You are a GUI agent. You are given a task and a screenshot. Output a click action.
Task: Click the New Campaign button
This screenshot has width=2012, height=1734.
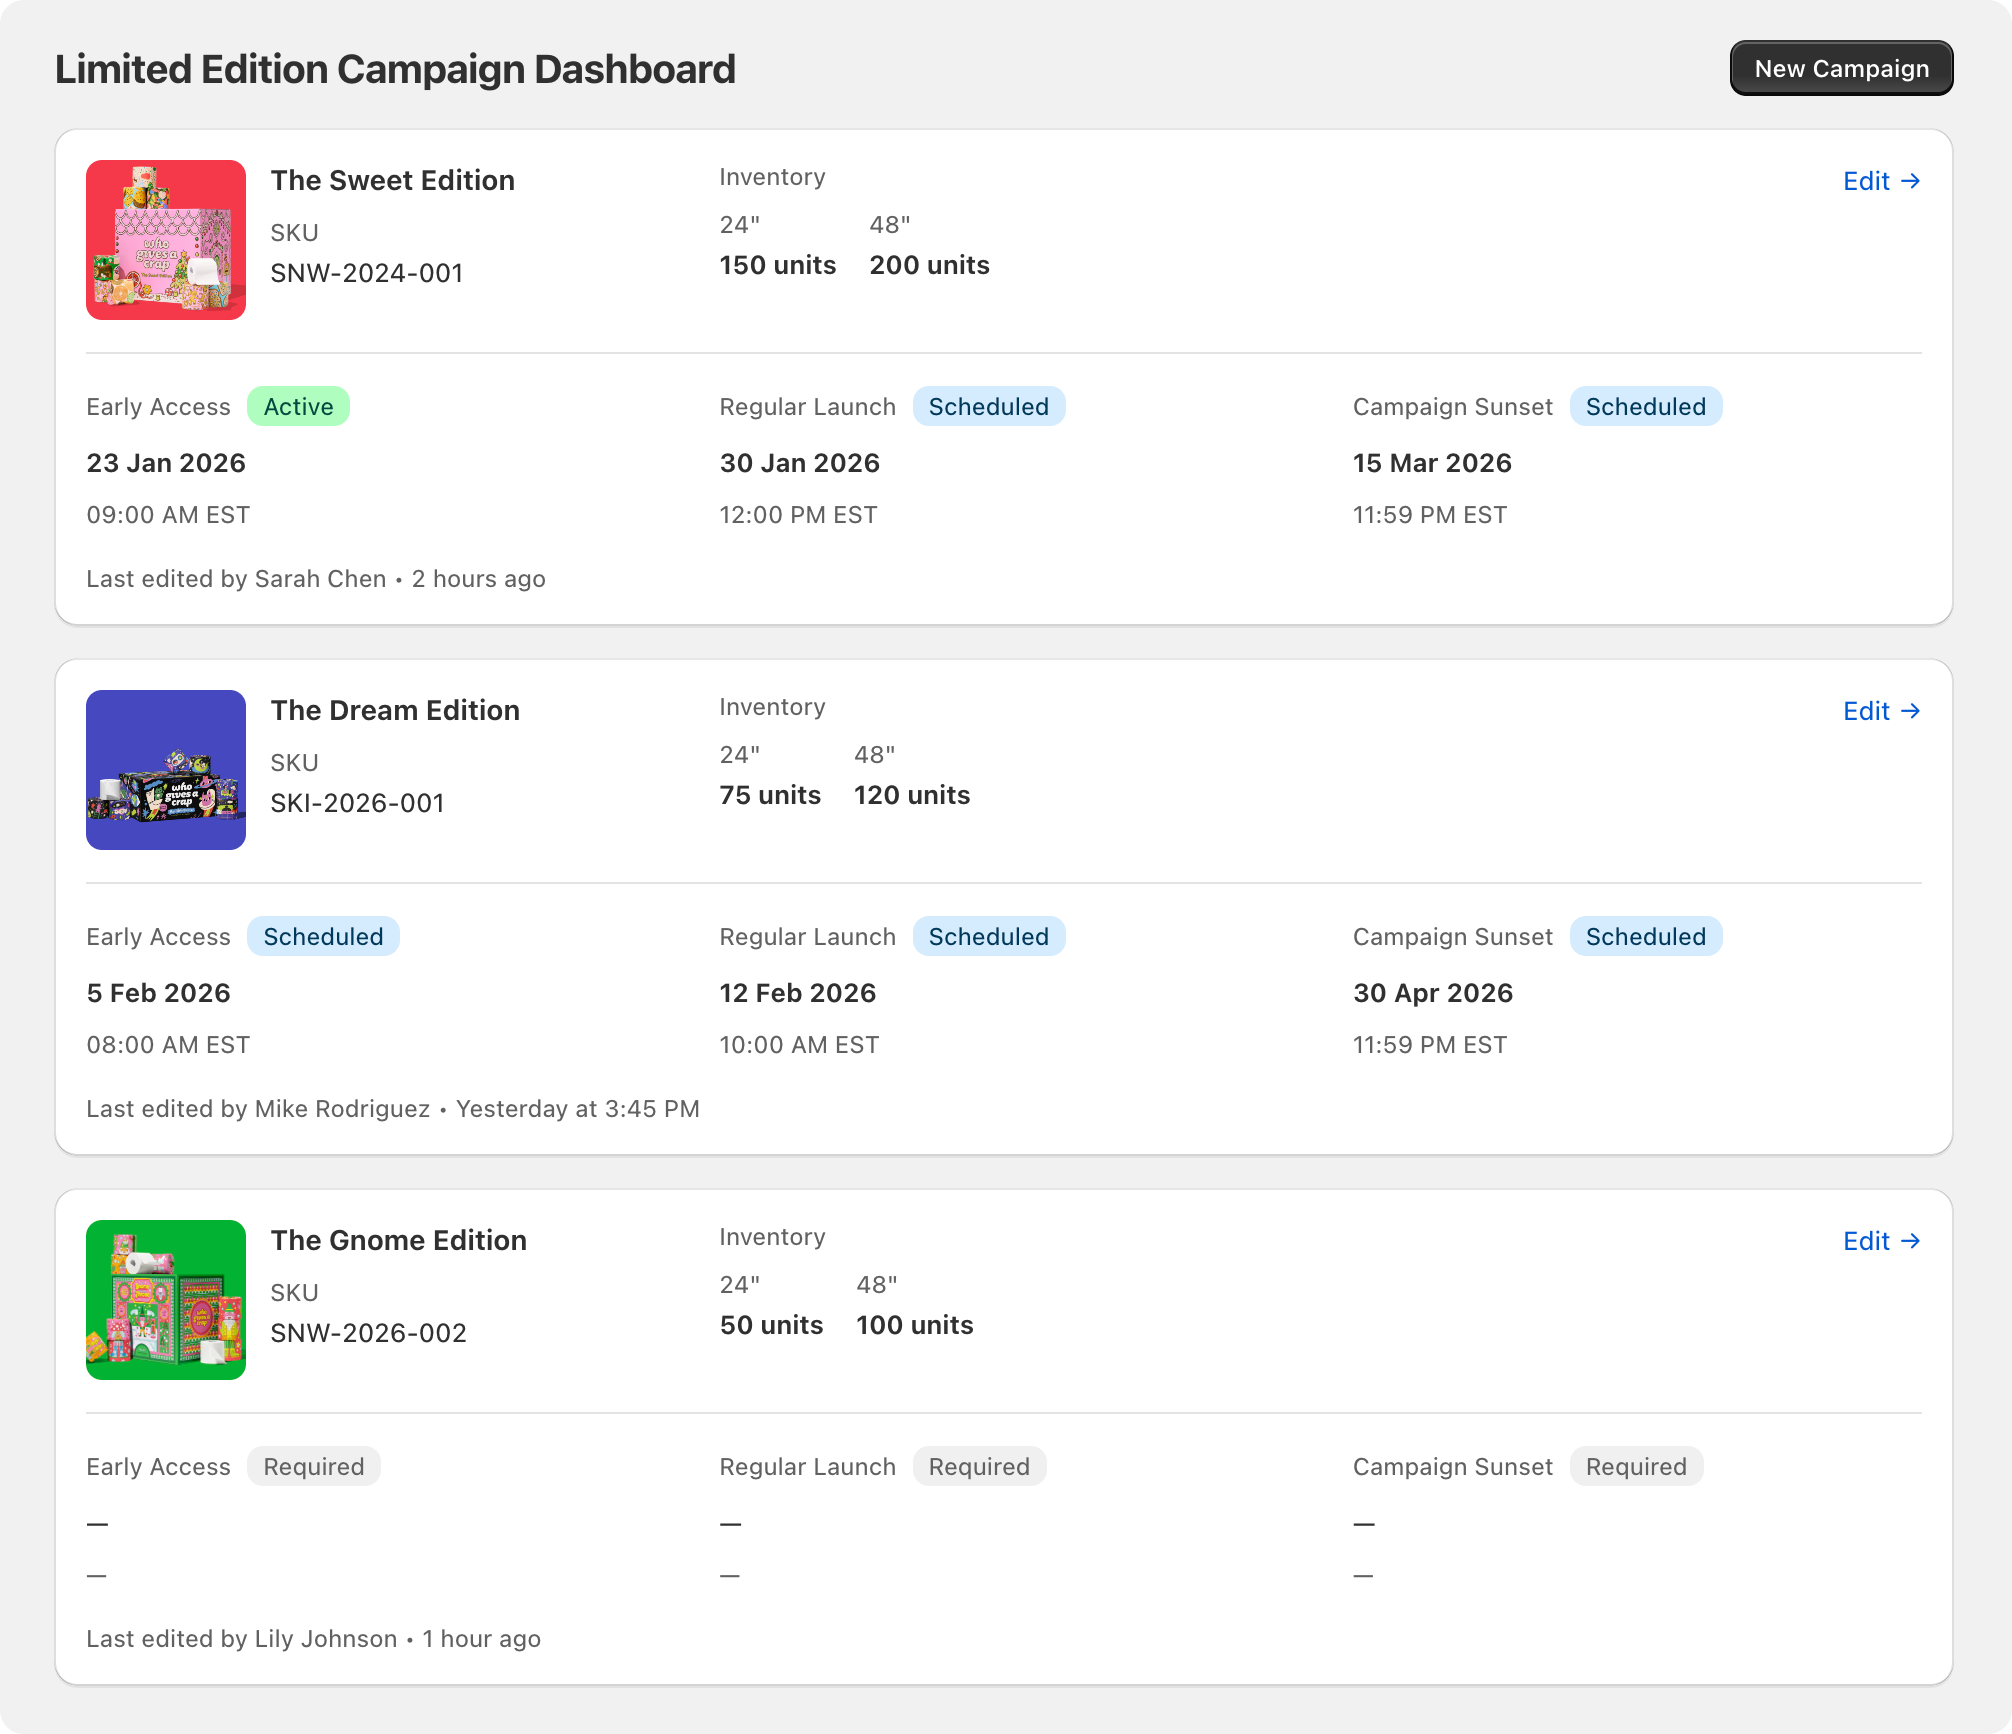click(x=1840, y=68)
